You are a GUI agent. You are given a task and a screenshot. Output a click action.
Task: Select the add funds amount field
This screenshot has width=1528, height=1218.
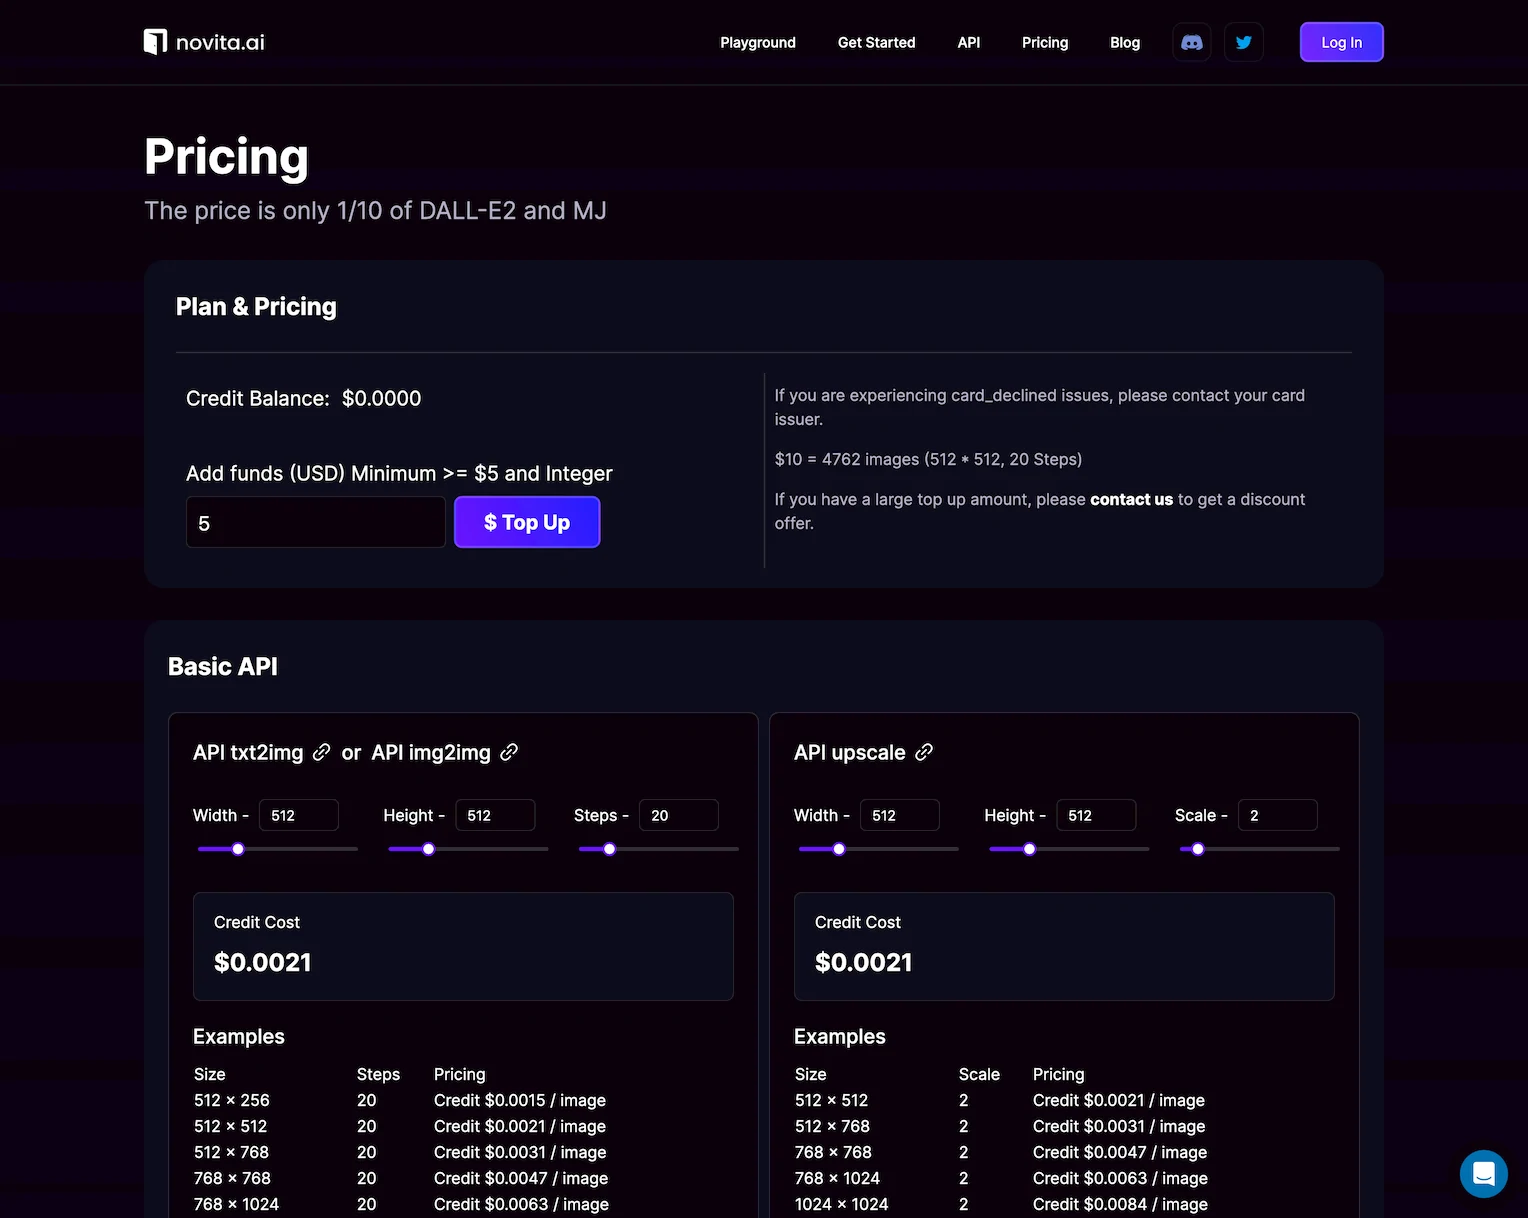[315, 521]
